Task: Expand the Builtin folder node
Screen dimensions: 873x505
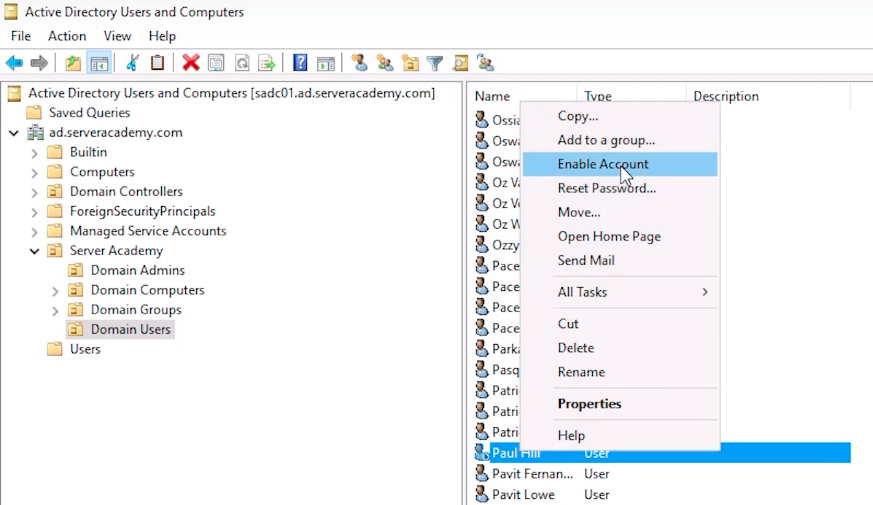Action: pos(35,153)
